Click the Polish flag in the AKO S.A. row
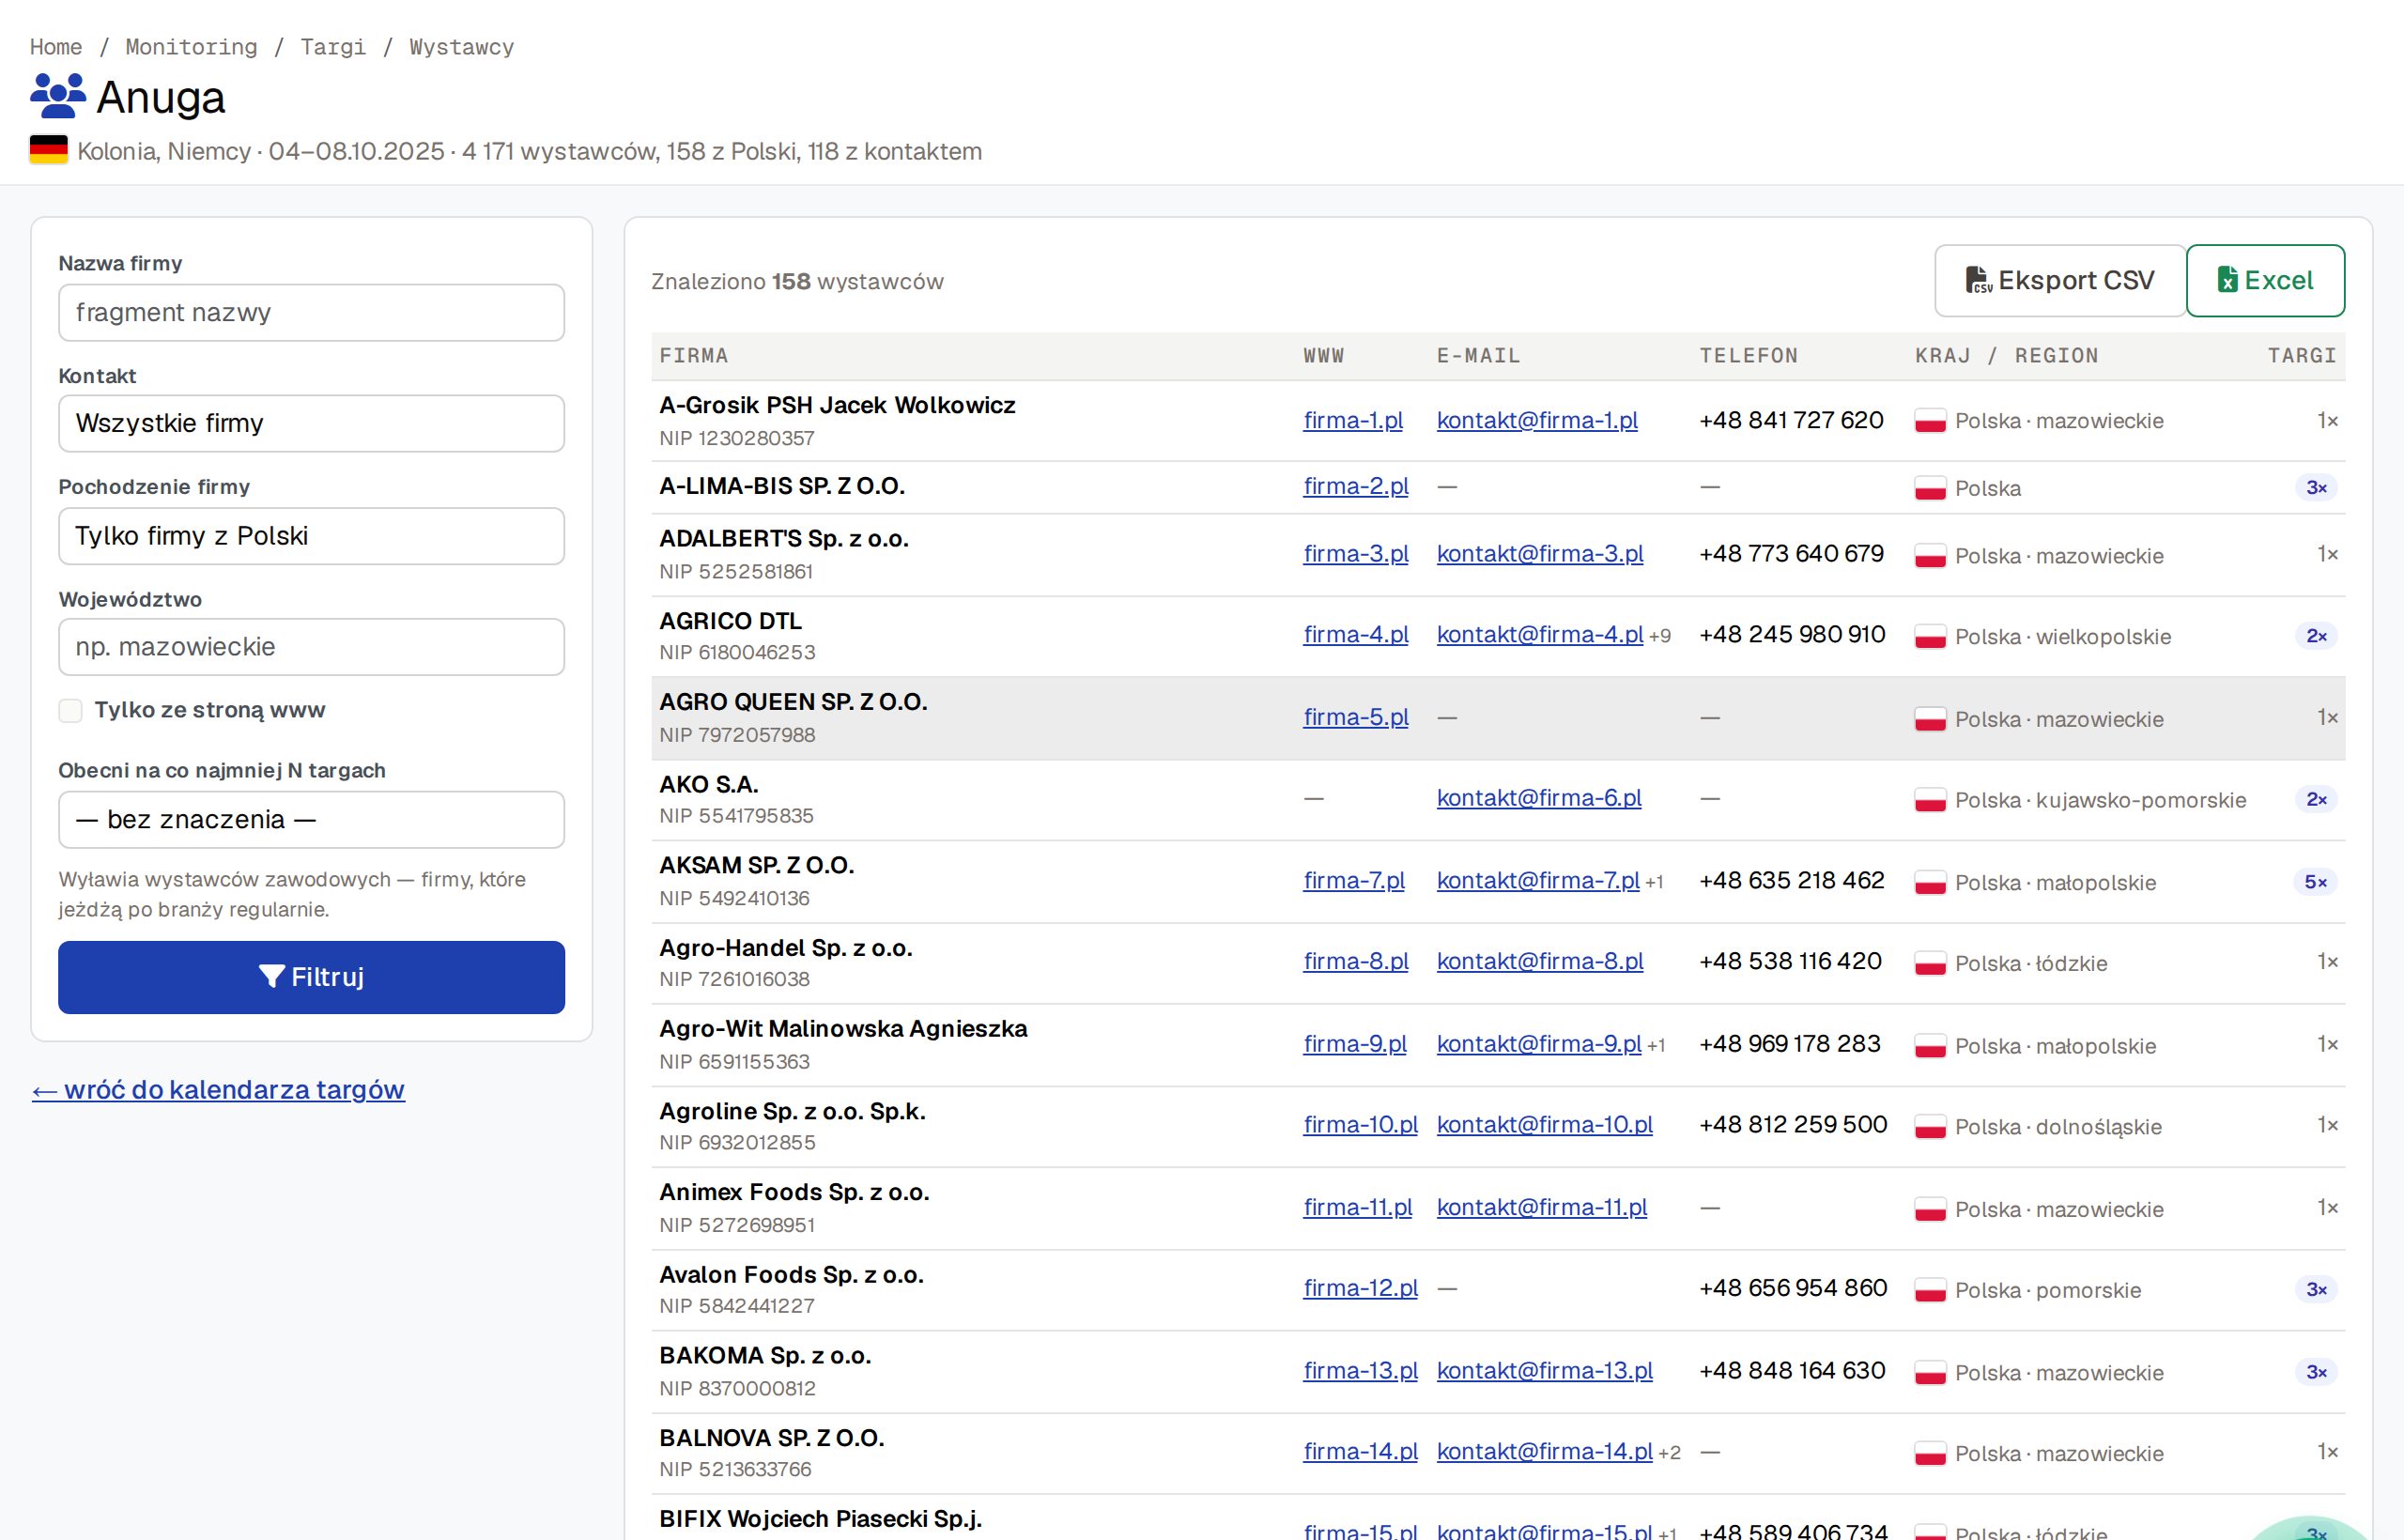 (1930, 800)
